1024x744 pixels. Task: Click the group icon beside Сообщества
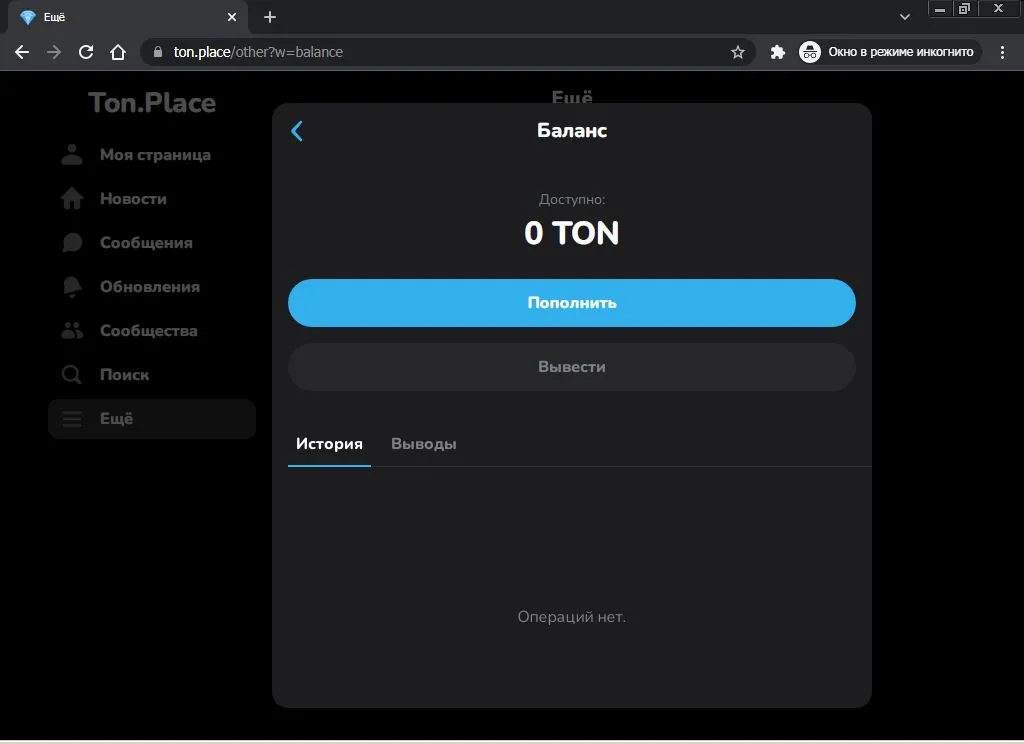click(x=72, y=331)
